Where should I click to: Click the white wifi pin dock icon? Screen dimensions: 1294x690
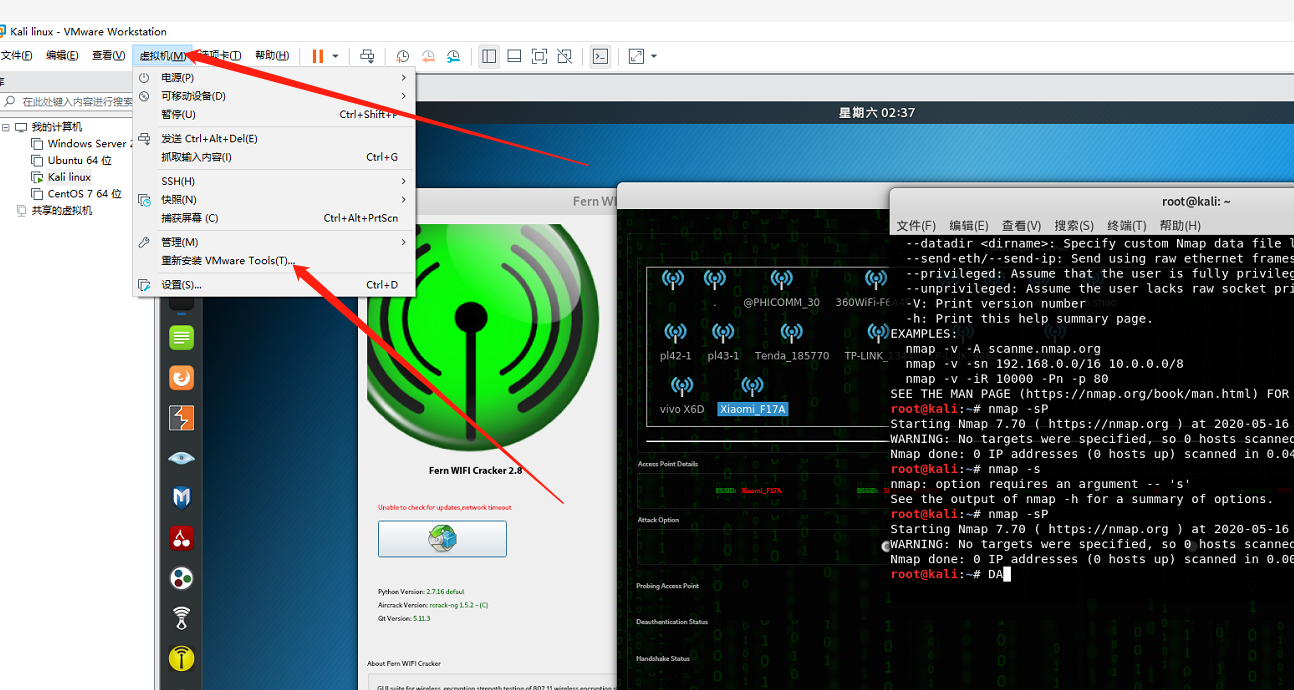pos(181,618)
